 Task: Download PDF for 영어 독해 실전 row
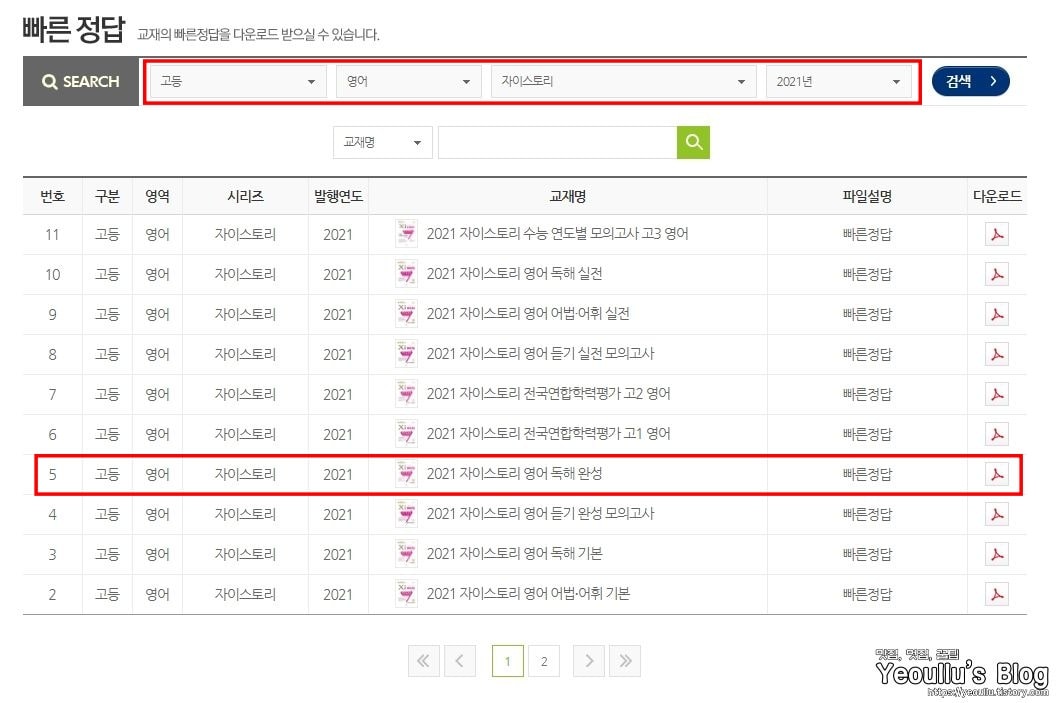pyautogui.click(x=997, y=274)
